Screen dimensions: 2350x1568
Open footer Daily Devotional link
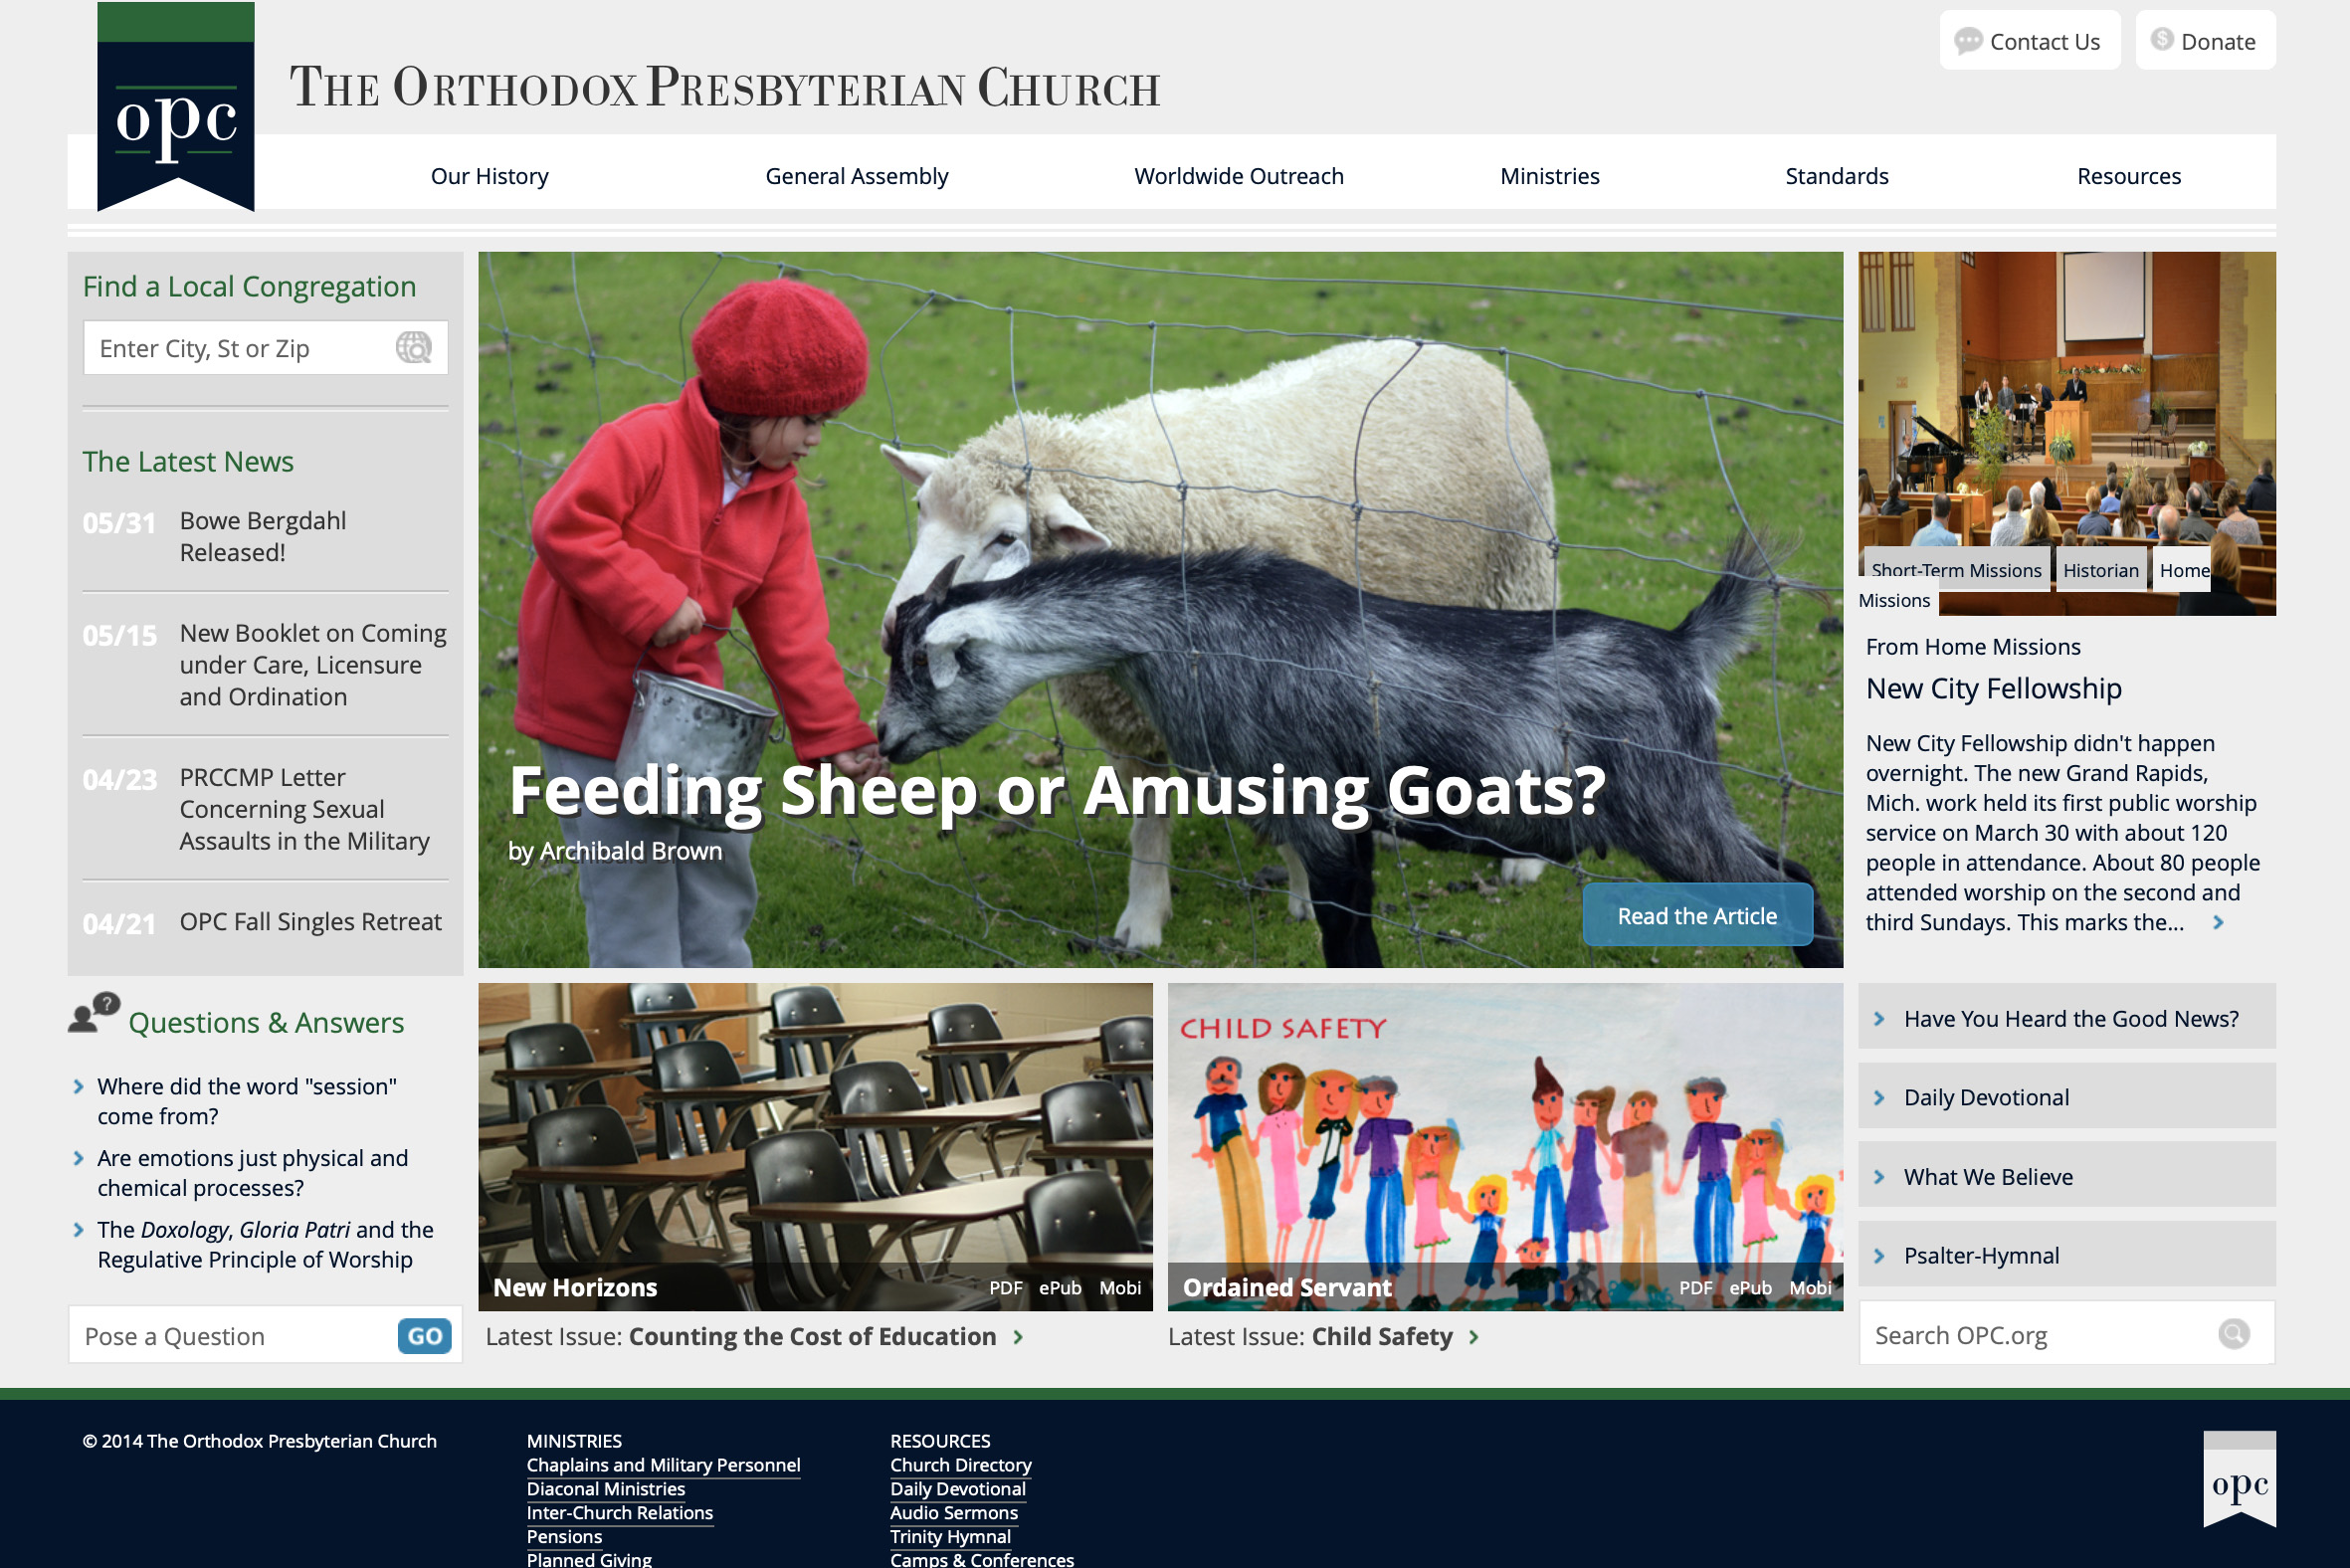click(x=957, y=1489)
